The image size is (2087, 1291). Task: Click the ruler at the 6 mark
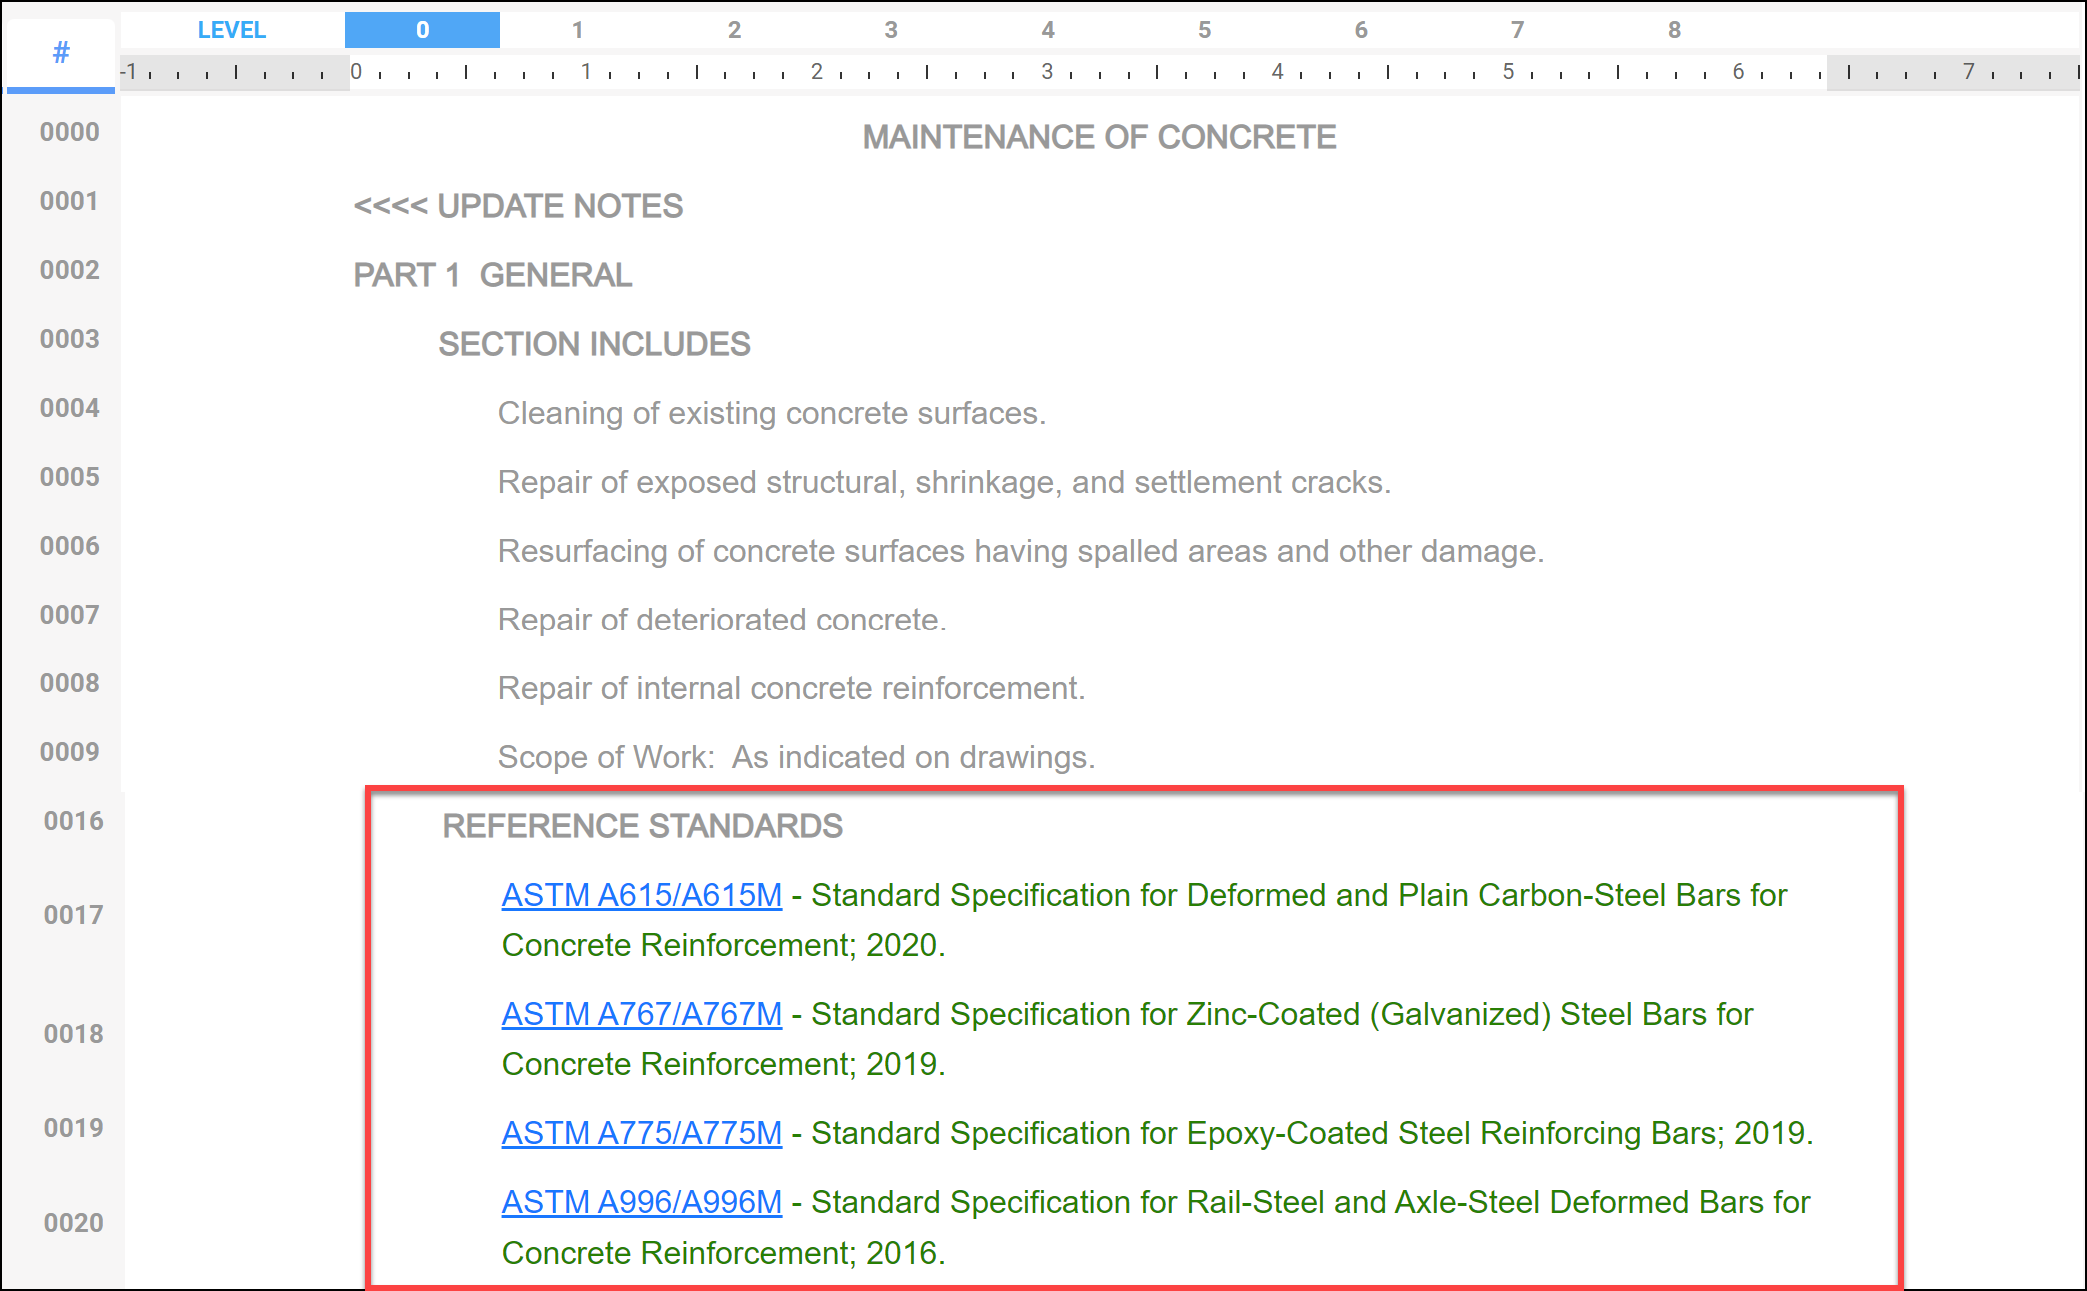(x=1738, y=72)
